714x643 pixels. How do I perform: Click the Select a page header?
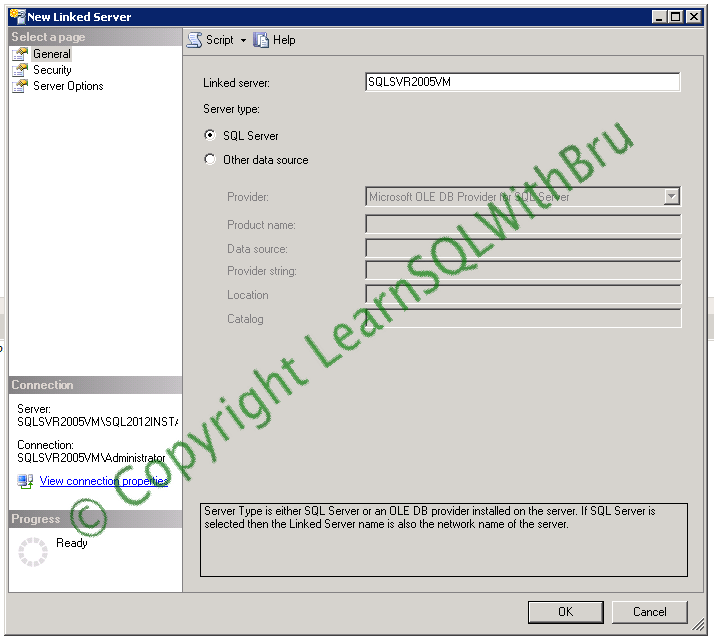tap(95, 37)
